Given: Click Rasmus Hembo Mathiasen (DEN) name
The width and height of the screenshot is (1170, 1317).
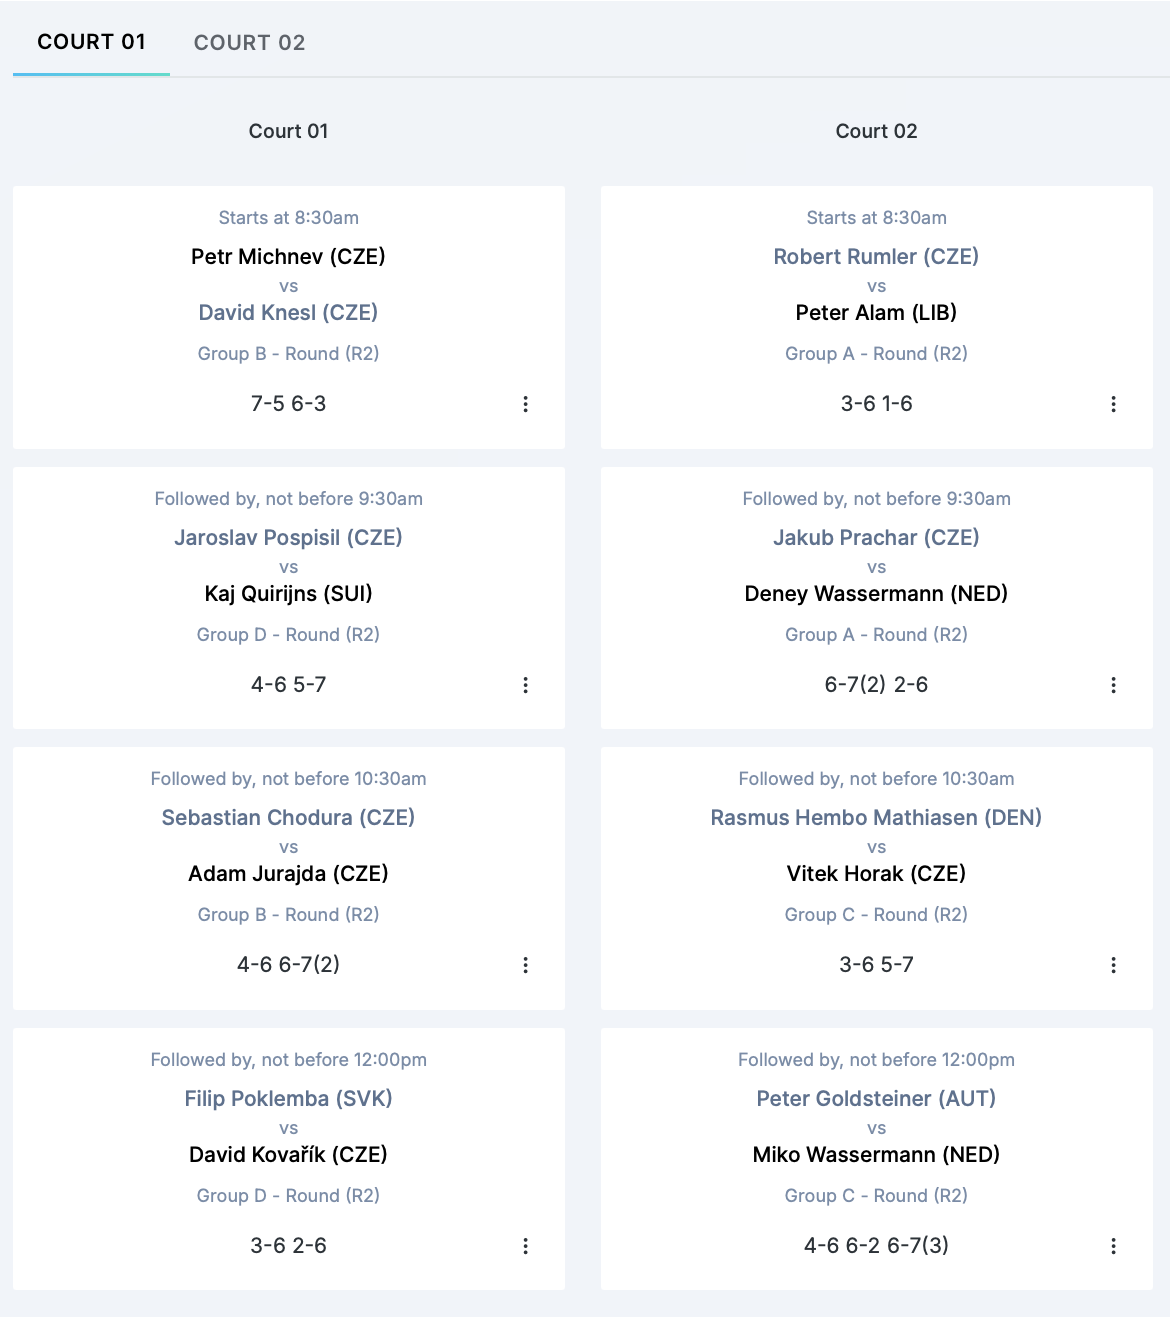Looking at the screenshot, I should [876, 818].
